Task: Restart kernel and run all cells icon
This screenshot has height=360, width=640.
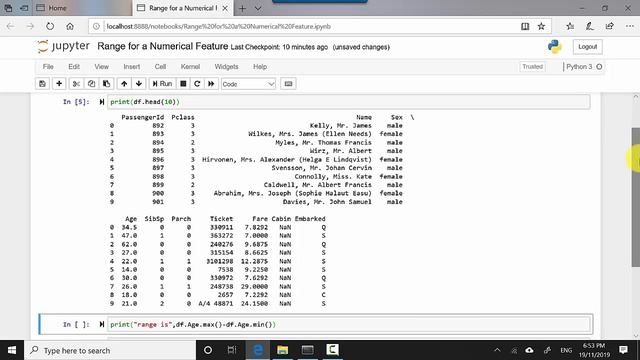Action: [x=211, y=84]
